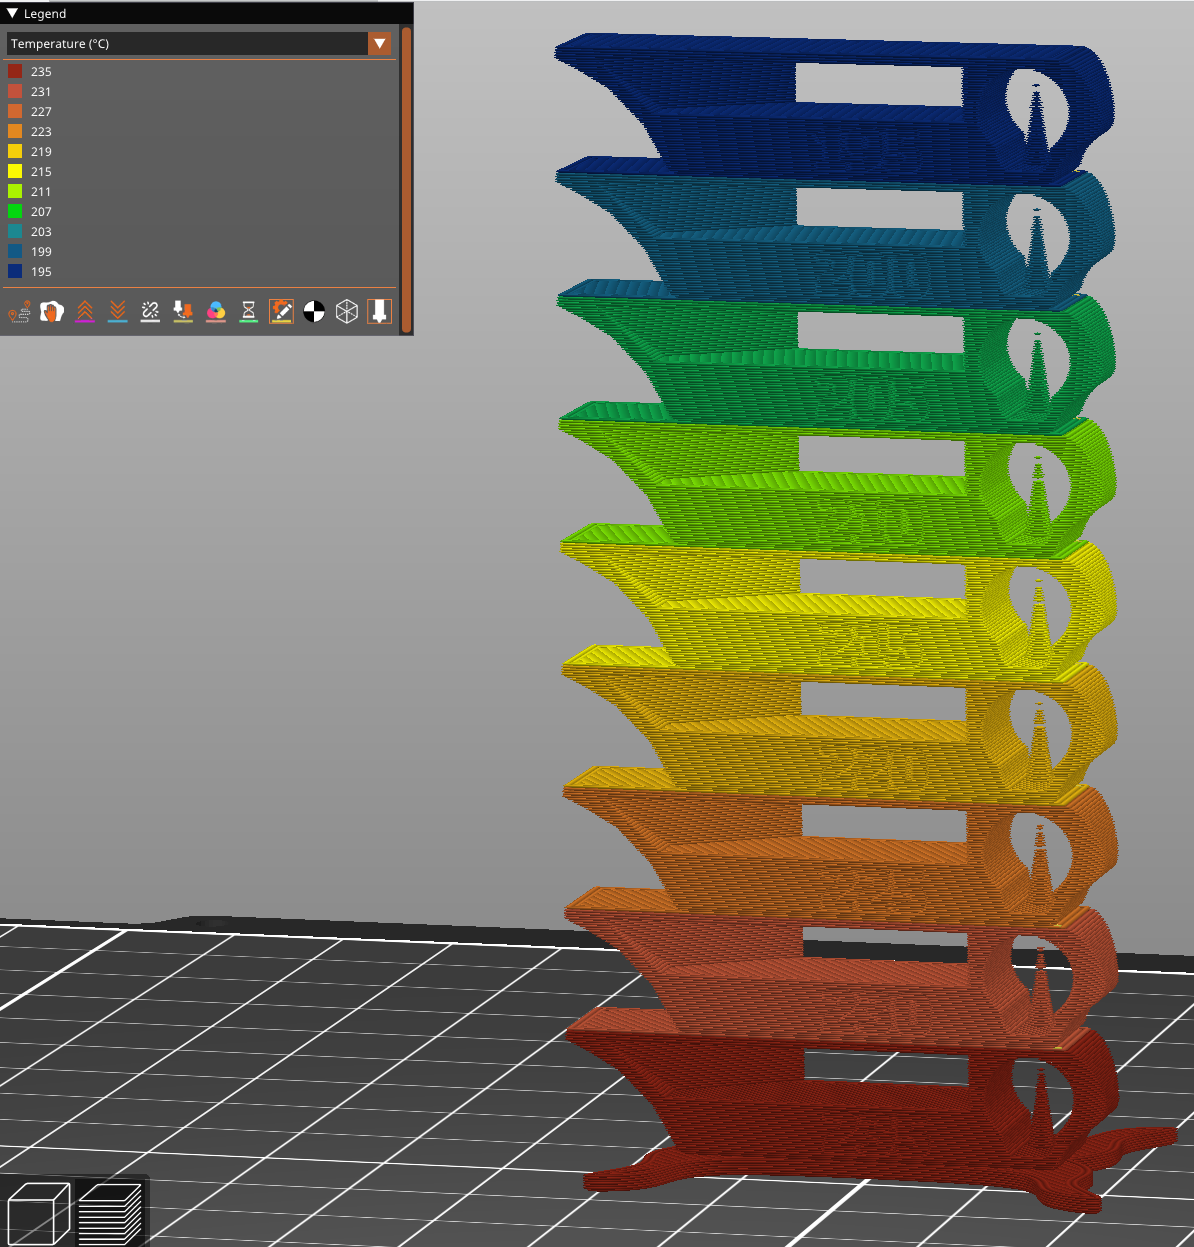This screenshot has width=1194, height=1247.
Task: Switch to sliced layers preview view
Action: click(x=109, y=1213)
